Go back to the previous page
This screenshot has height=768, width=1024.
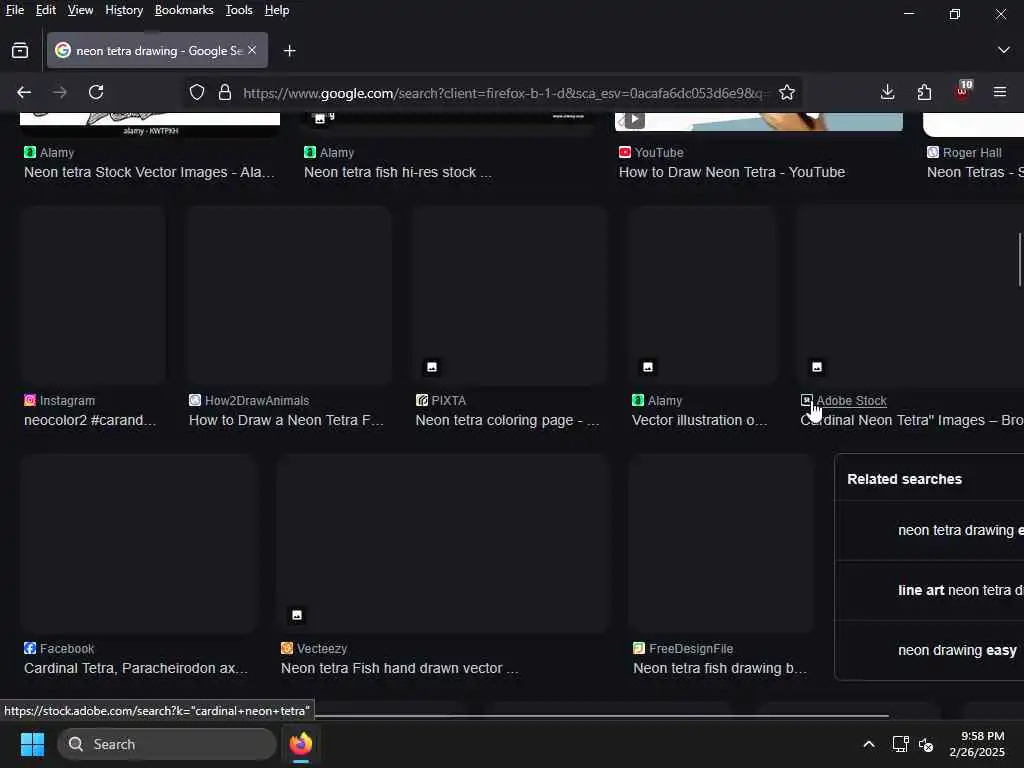24,92
